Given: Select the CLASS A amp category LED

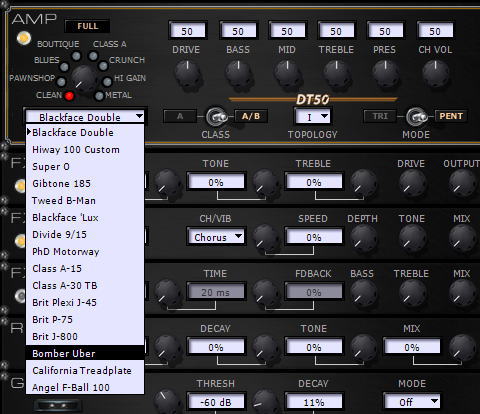Looking at the screenshot, I should click(93, 56).
